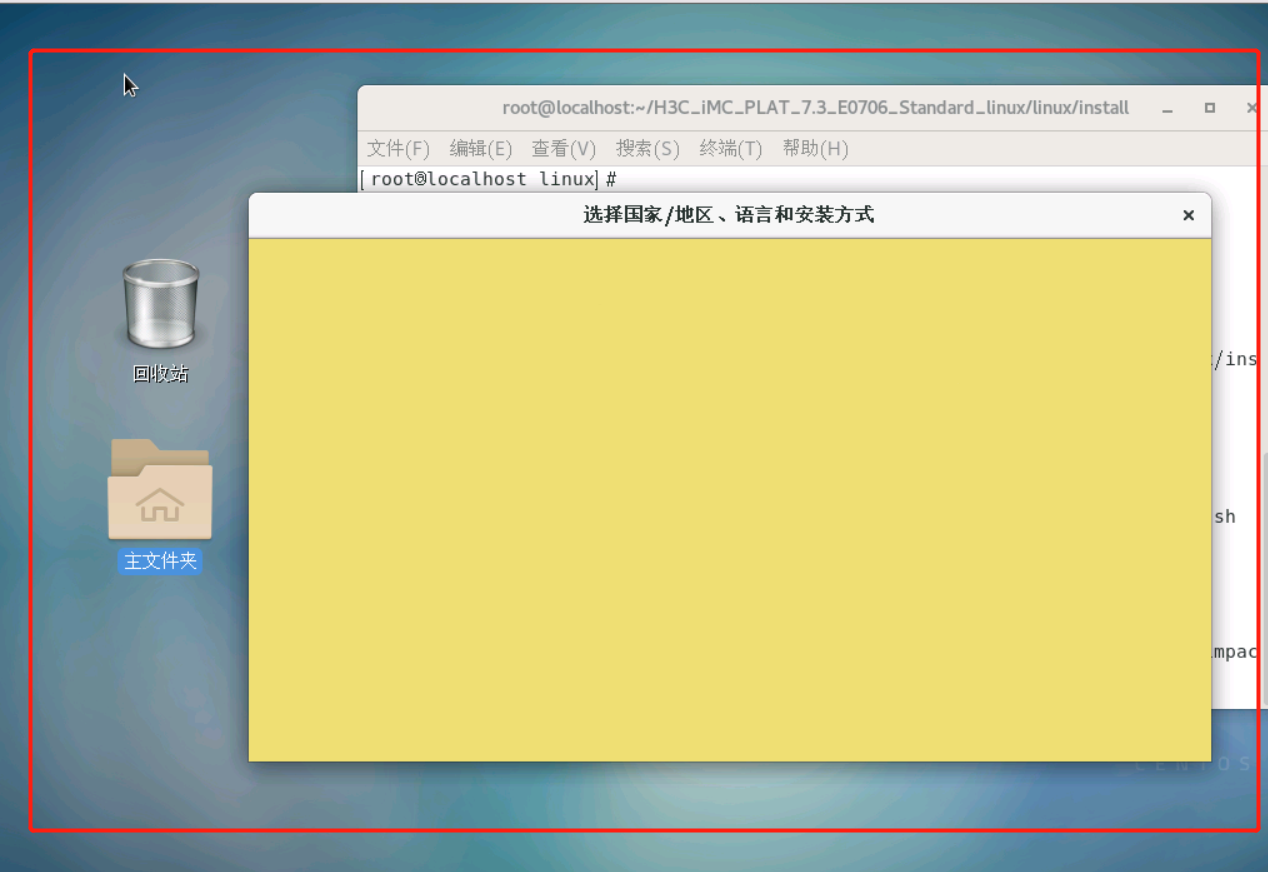This screenshot has height=872, width=1268.
Task: Maximize the terminal window
Action: click(1210, 108)
